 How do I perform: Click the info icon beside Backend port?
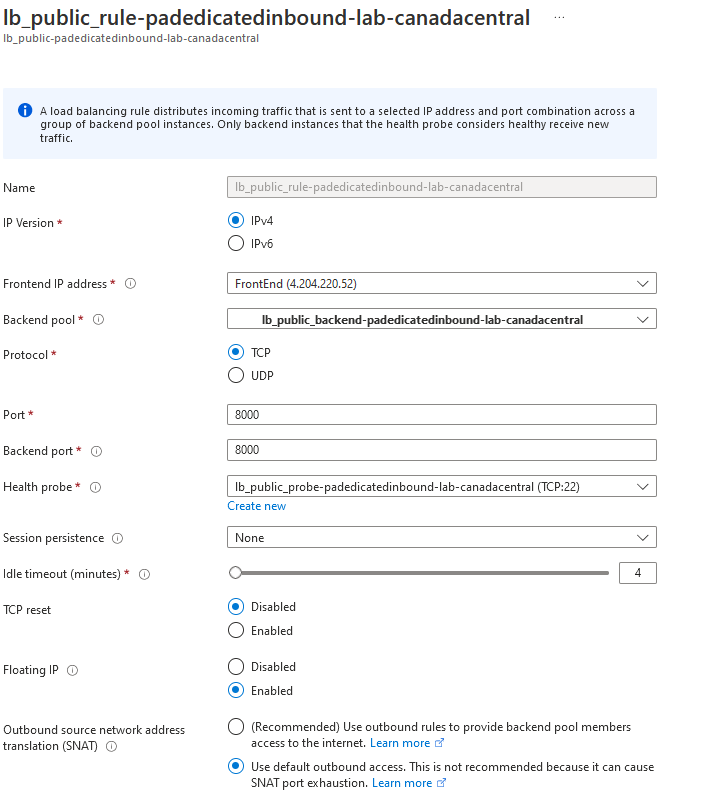tap(95, 451)
